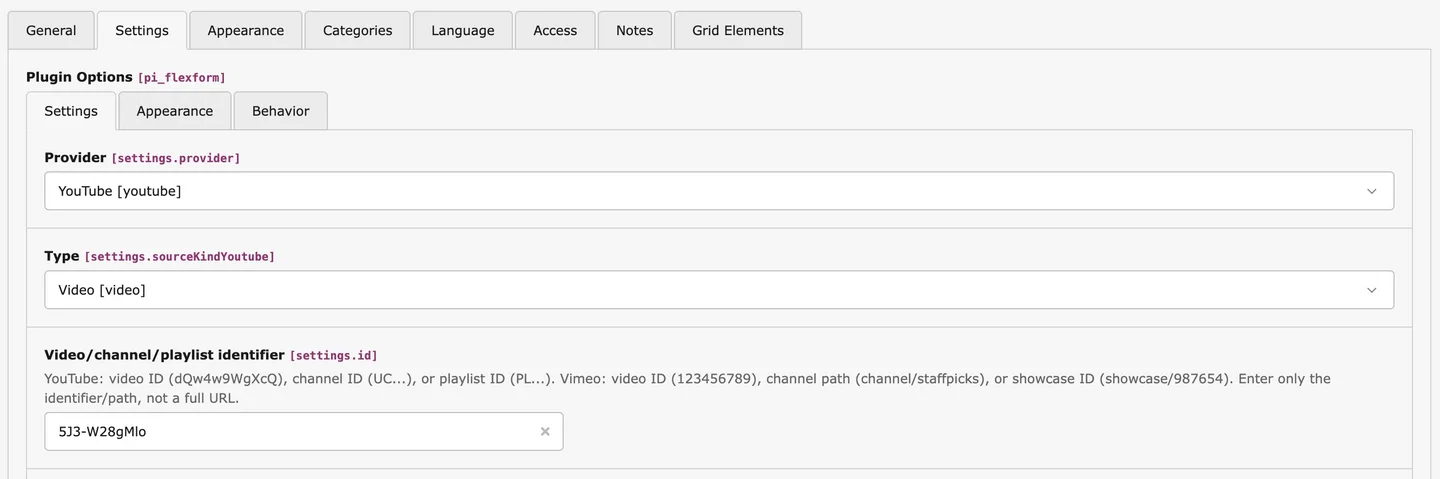Viewport: 1440px width, 479px height.
Task: Click the Type field label
Action: click(62, 256)
